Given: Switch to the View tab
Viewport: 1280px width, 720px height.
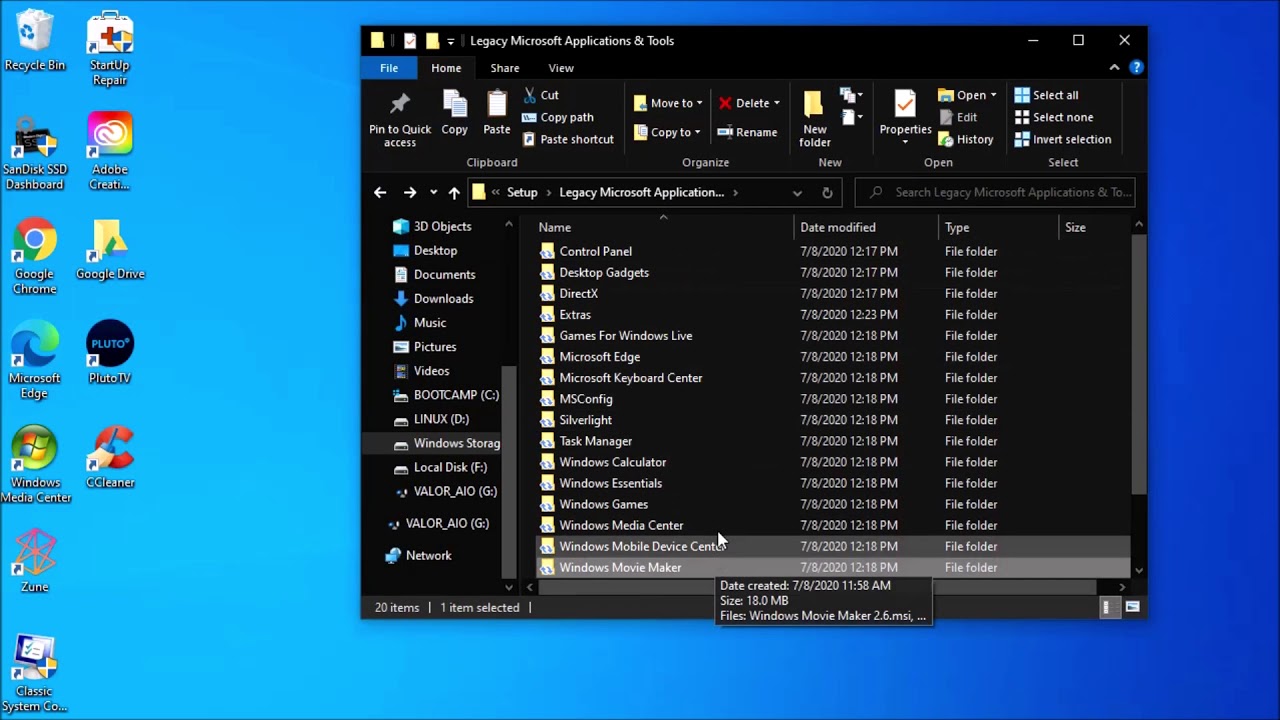Looking at the screenshot, I should (561, 68).
